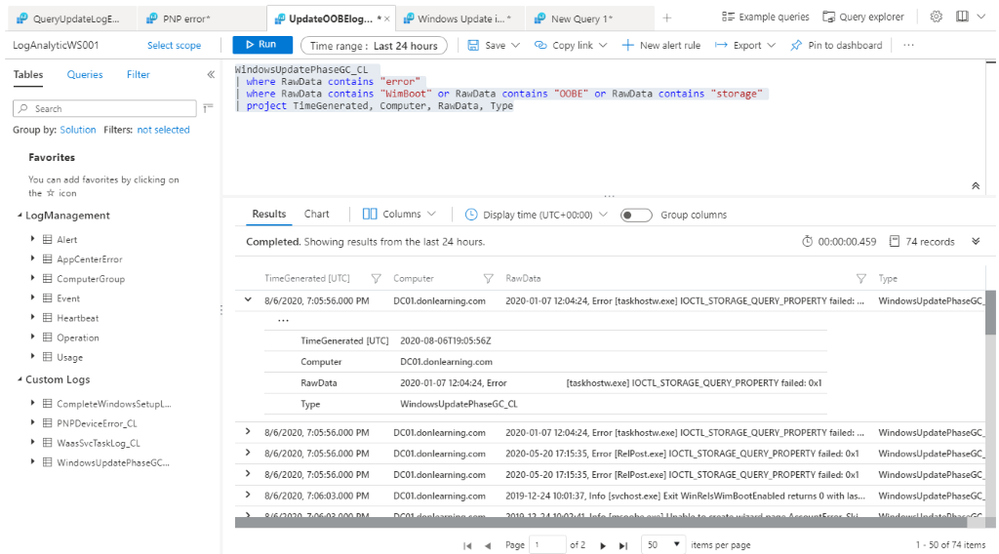Open the documentation book icon
The width and height of the screenshot is (999, 554).
click(x=962, y=17)
